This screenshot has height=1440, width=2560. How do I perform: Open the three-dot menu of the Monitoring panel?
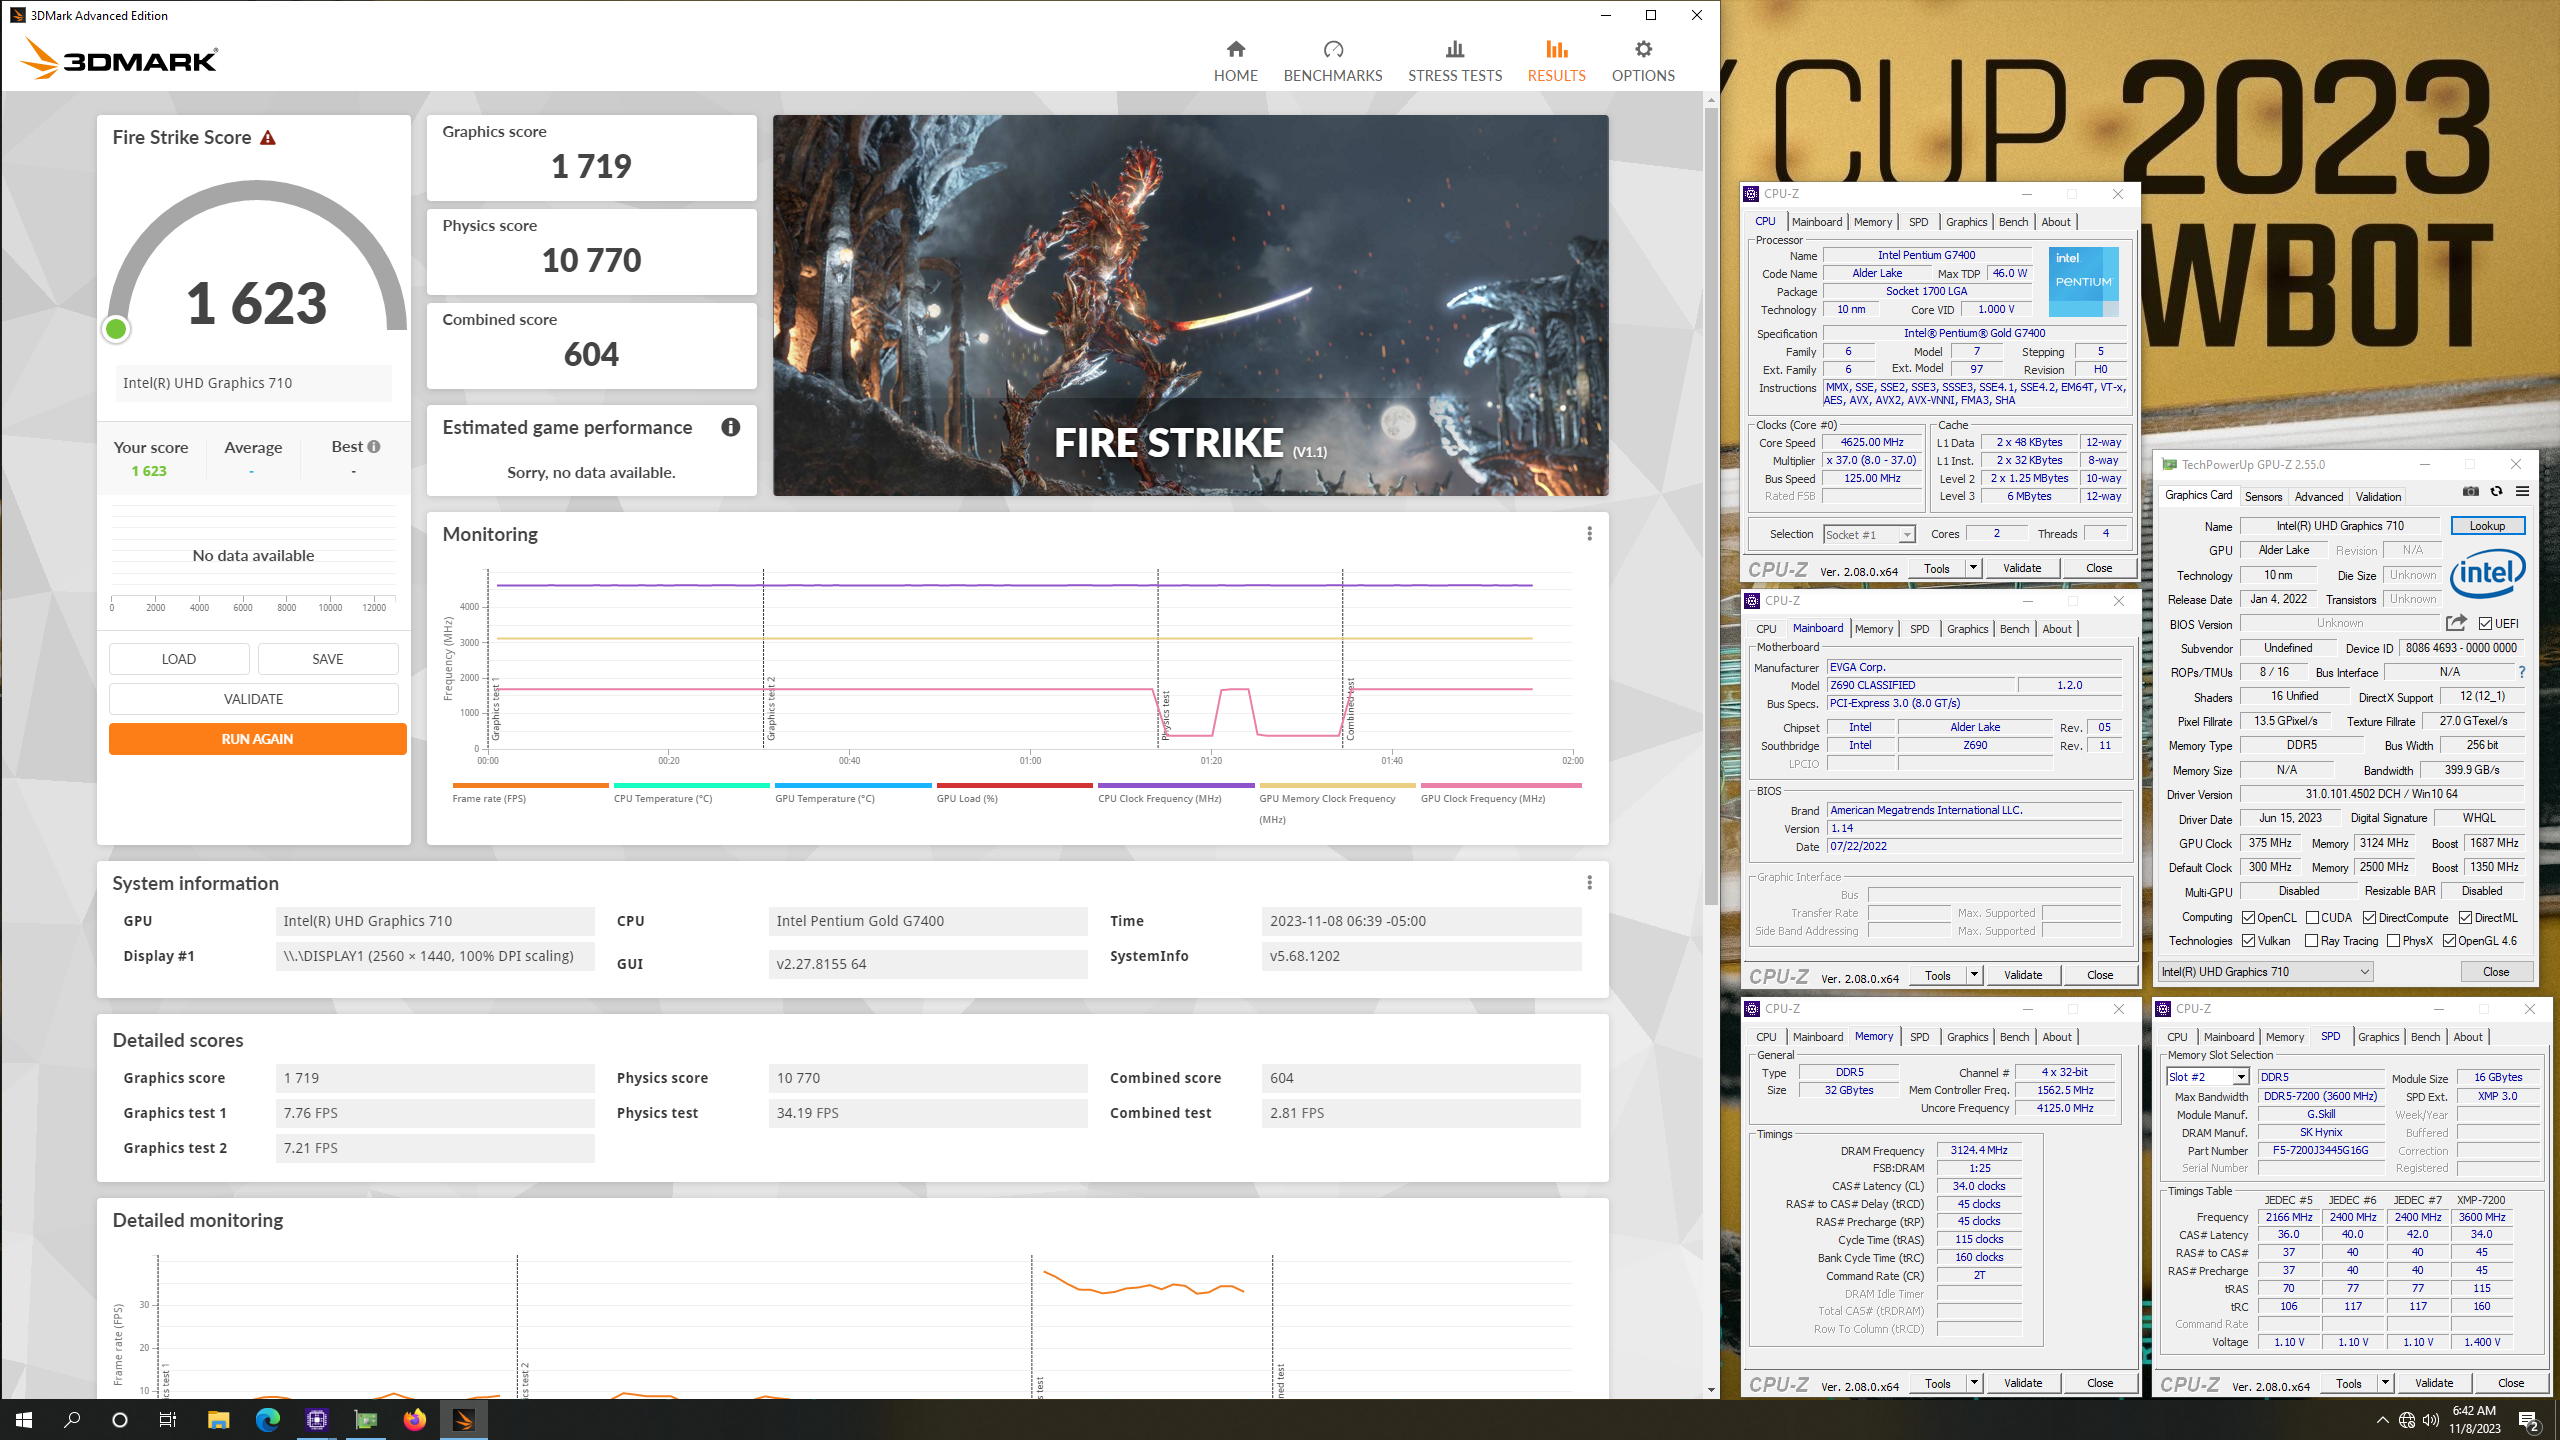point(1589,534)
